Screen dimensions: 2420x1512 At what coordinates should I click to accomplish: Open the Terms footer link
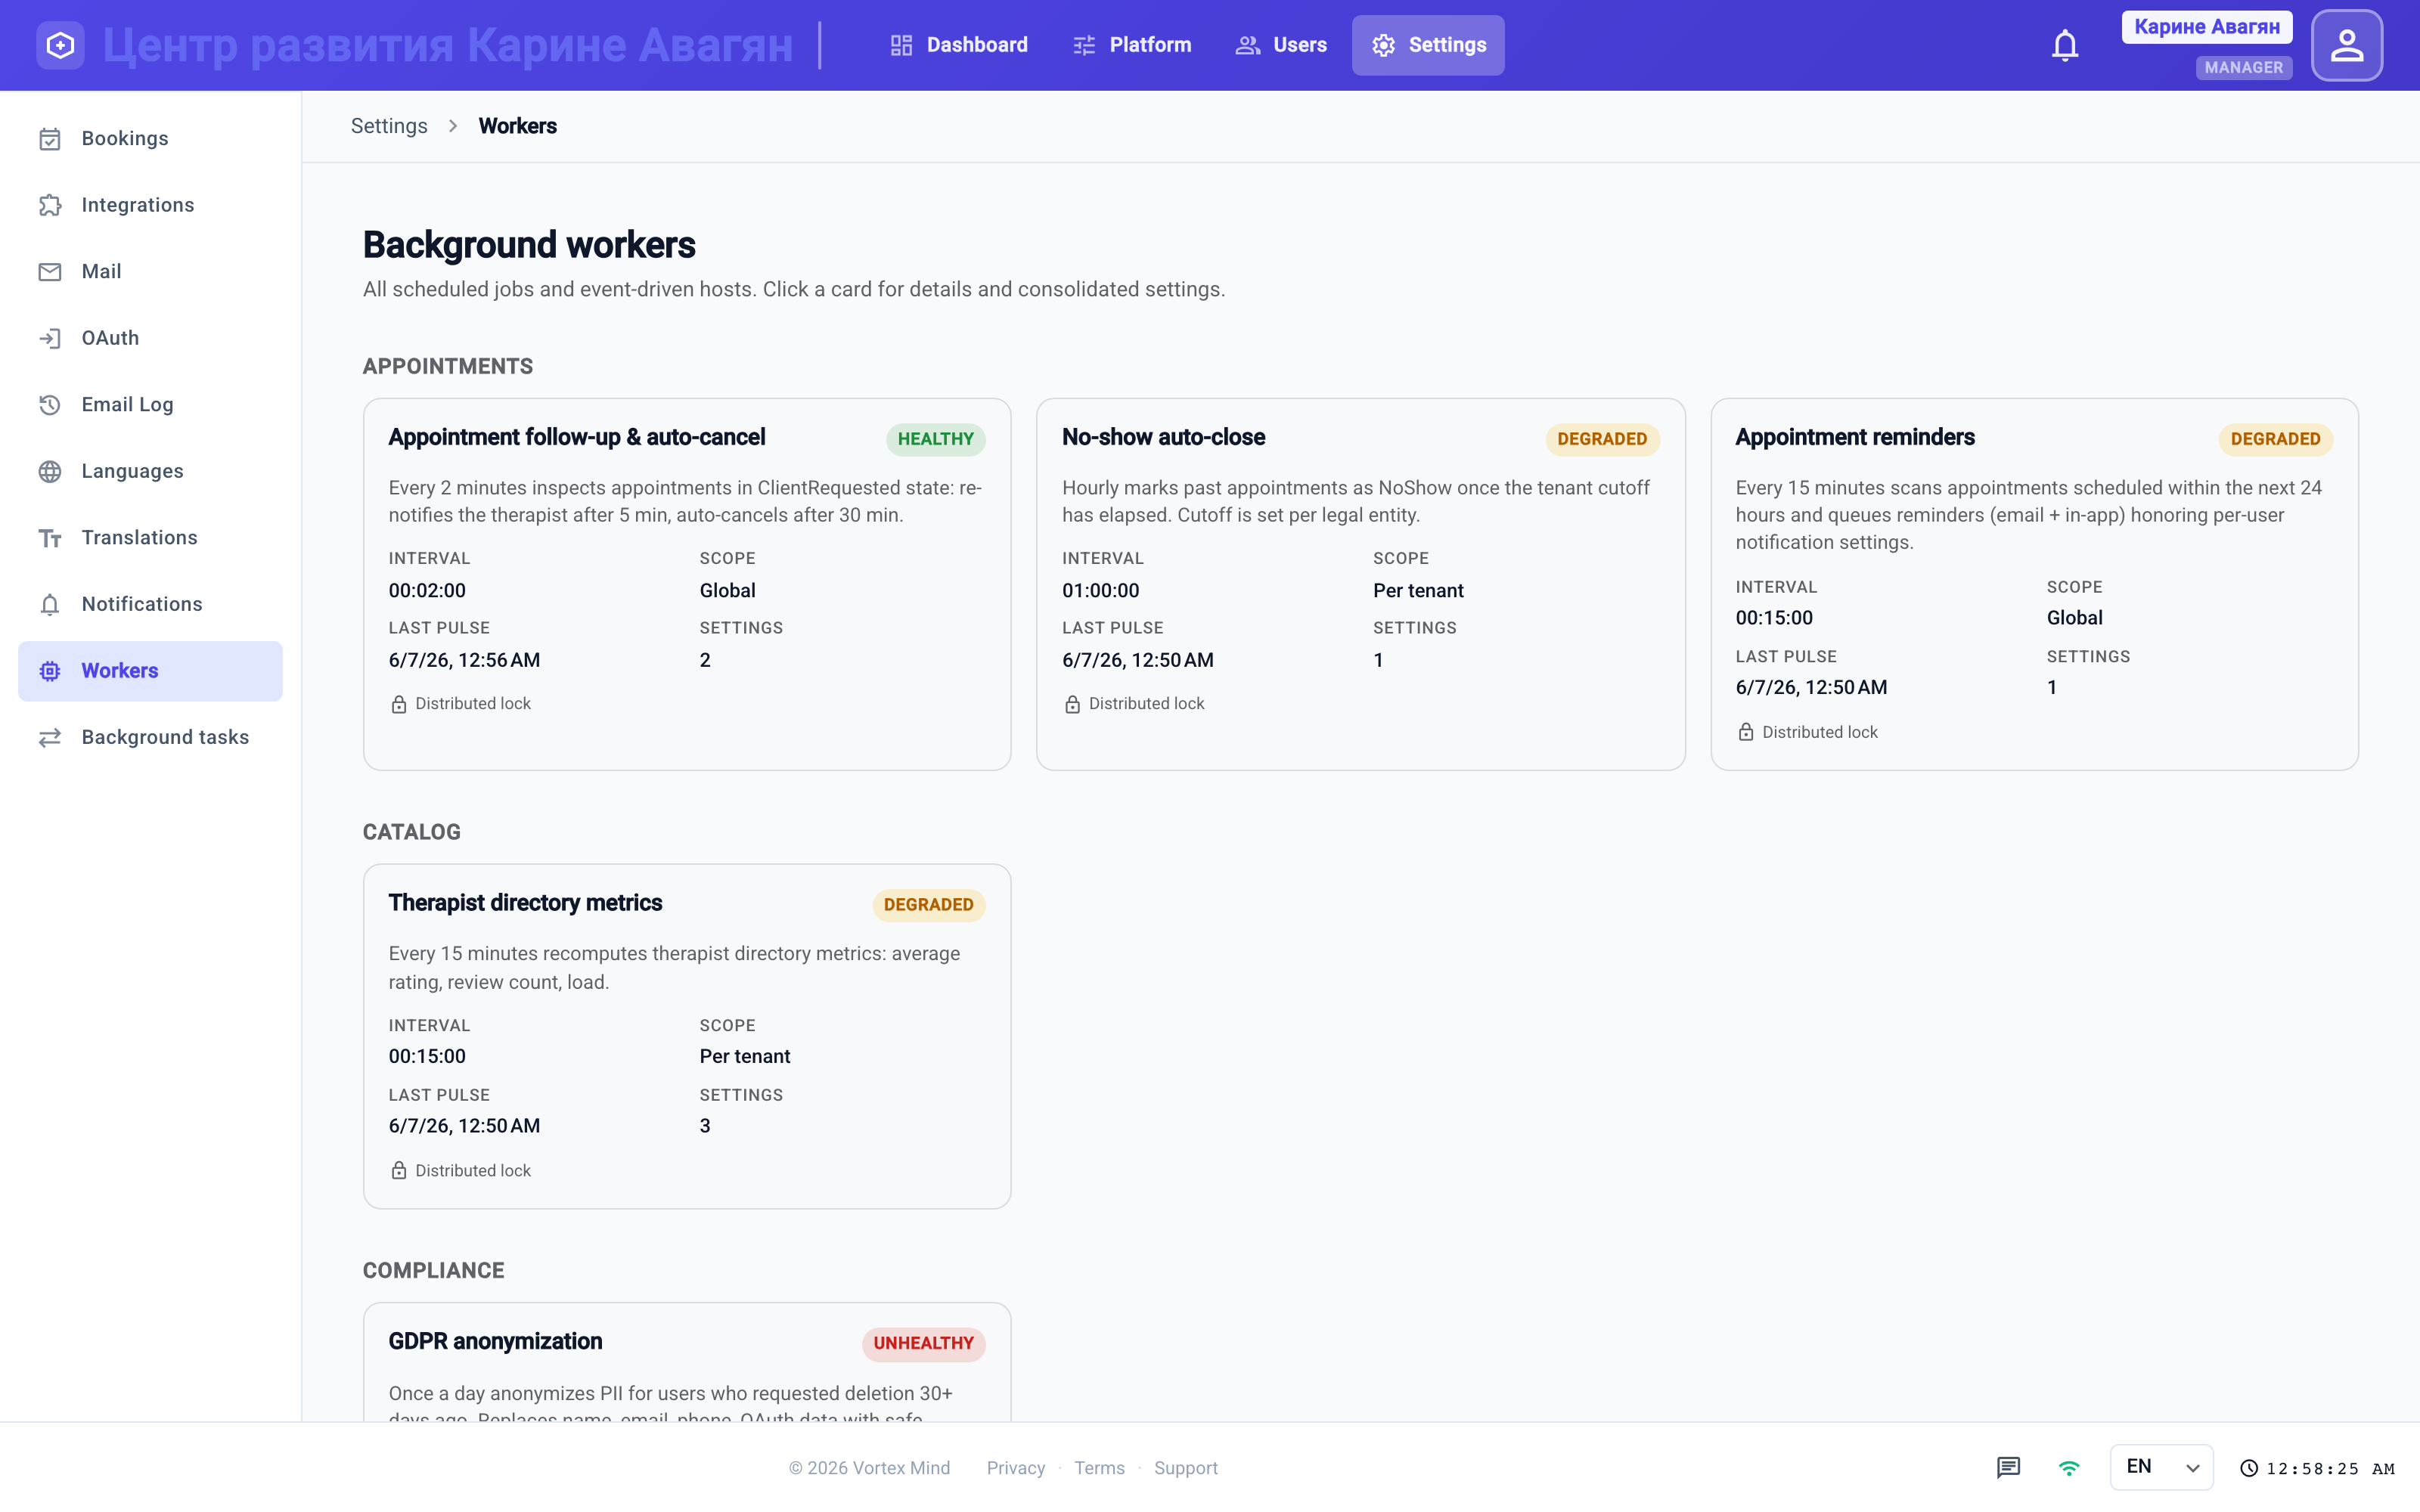coord(1099,1467)
